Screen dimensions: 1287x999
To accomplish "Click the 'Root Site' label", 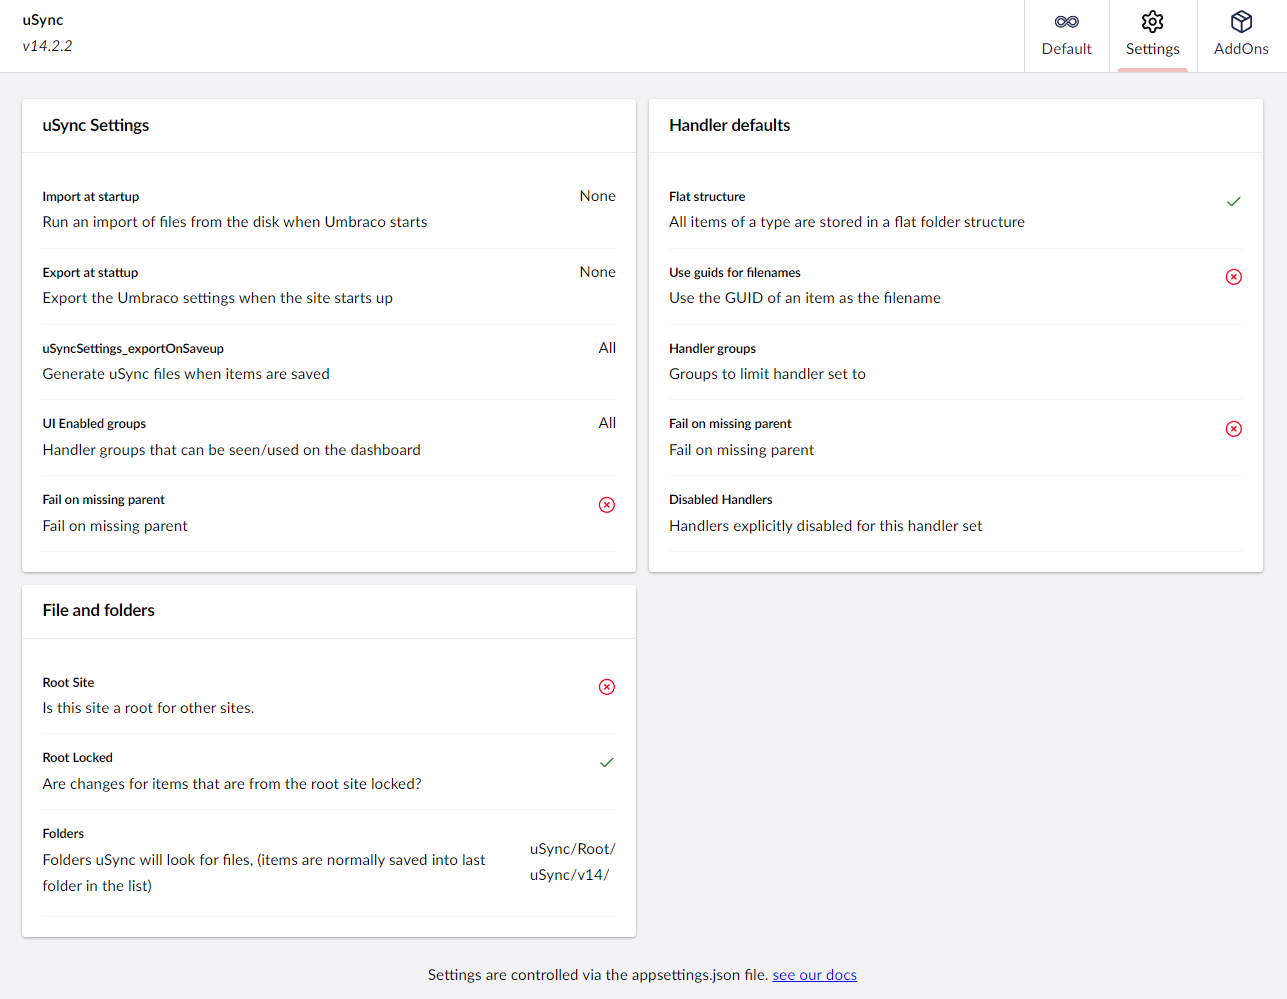I will tap(68, 683).
